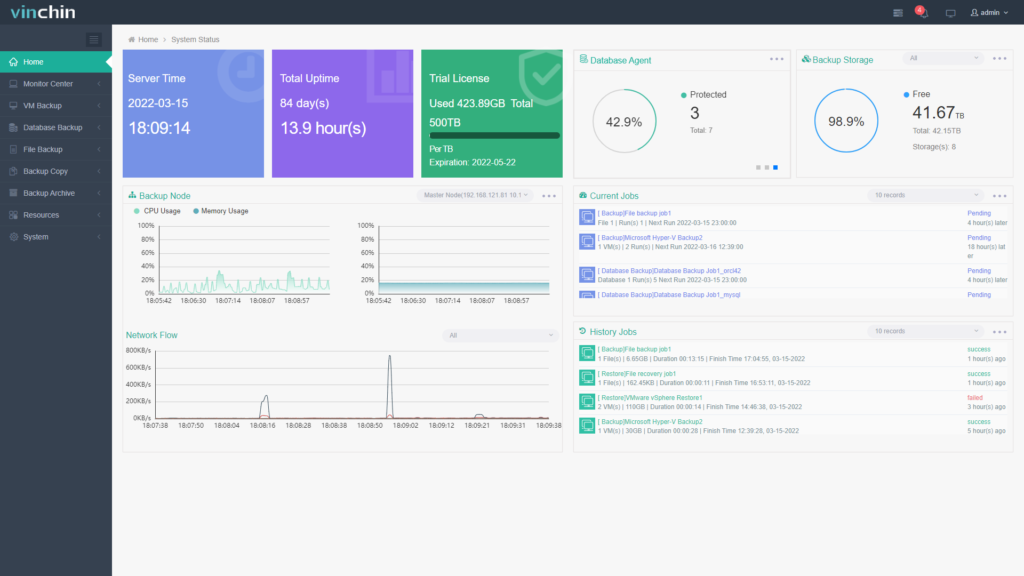The image size is (1024, 576).
Task: Click the grid list icon beside notifications
Action: pyautogui.click(x=897, y=12)
